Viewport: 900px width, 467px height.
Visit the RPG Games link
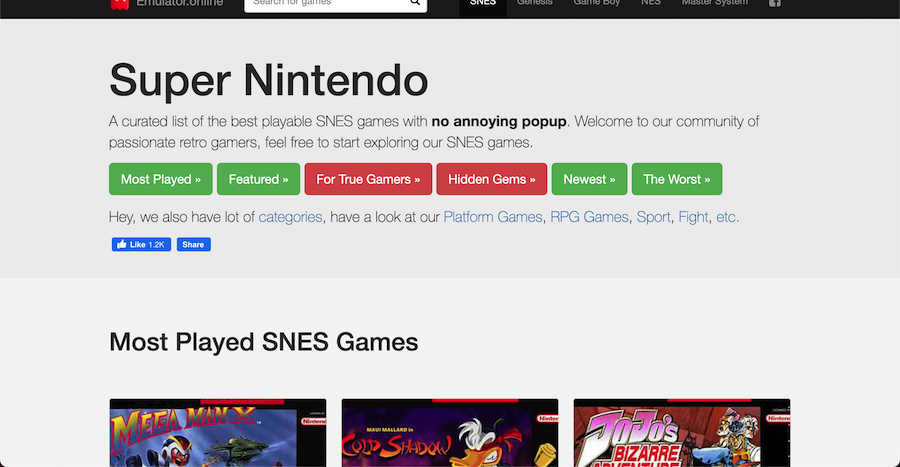589,217
